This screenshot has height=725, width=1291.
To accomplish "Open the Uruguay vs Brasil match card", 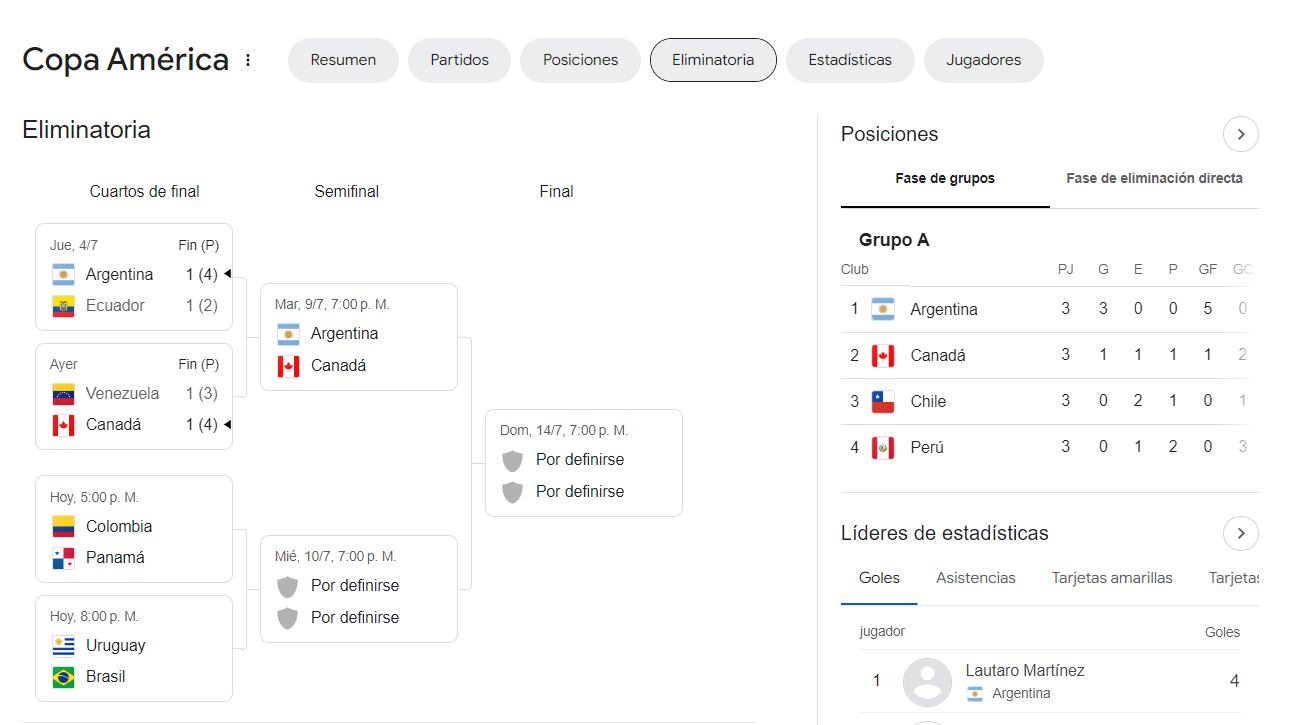I will (x=134, y=648).
